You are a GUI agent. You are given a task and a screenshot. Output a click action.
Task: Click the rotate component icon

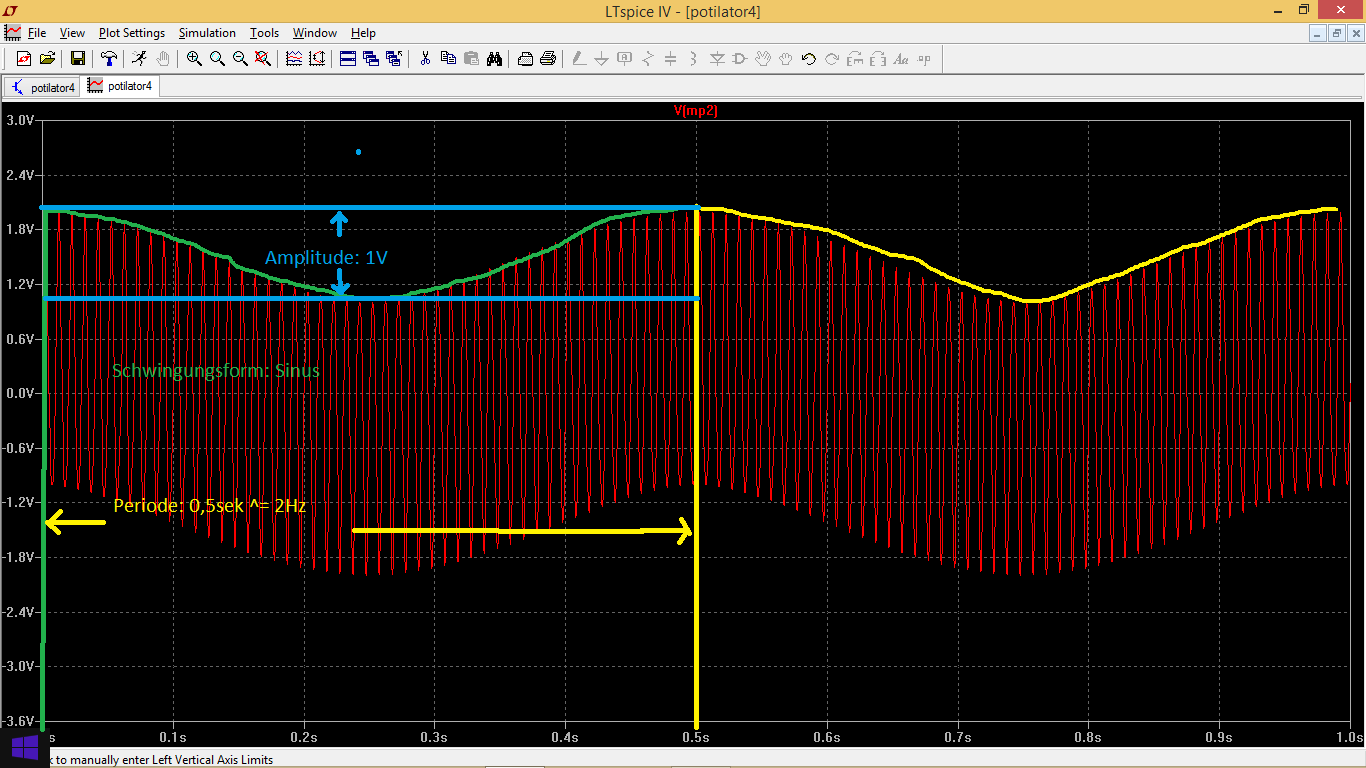(x=855, y=59)
